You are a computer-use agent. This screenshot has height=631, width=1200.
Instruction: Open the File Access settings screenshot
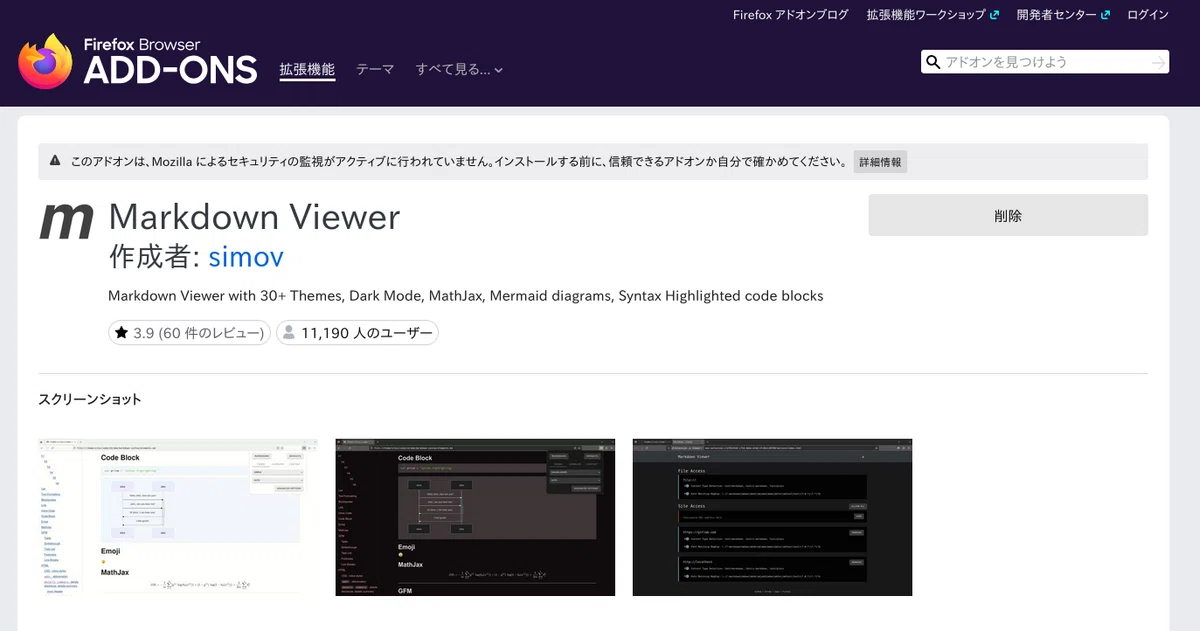(x=772, y=516)
